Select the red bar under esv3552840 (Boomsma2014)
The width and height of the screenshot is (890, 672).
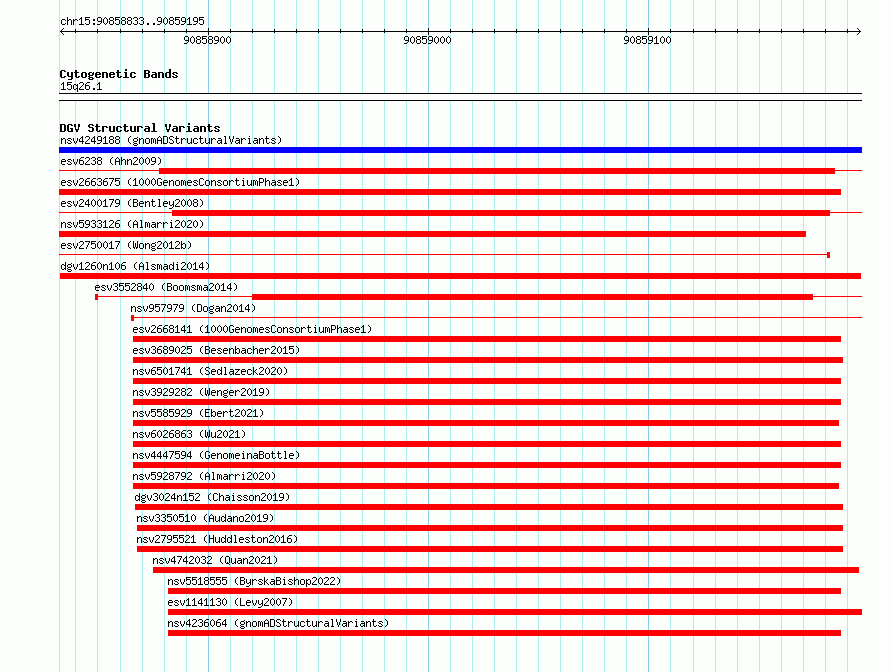(x=532, y=297)
